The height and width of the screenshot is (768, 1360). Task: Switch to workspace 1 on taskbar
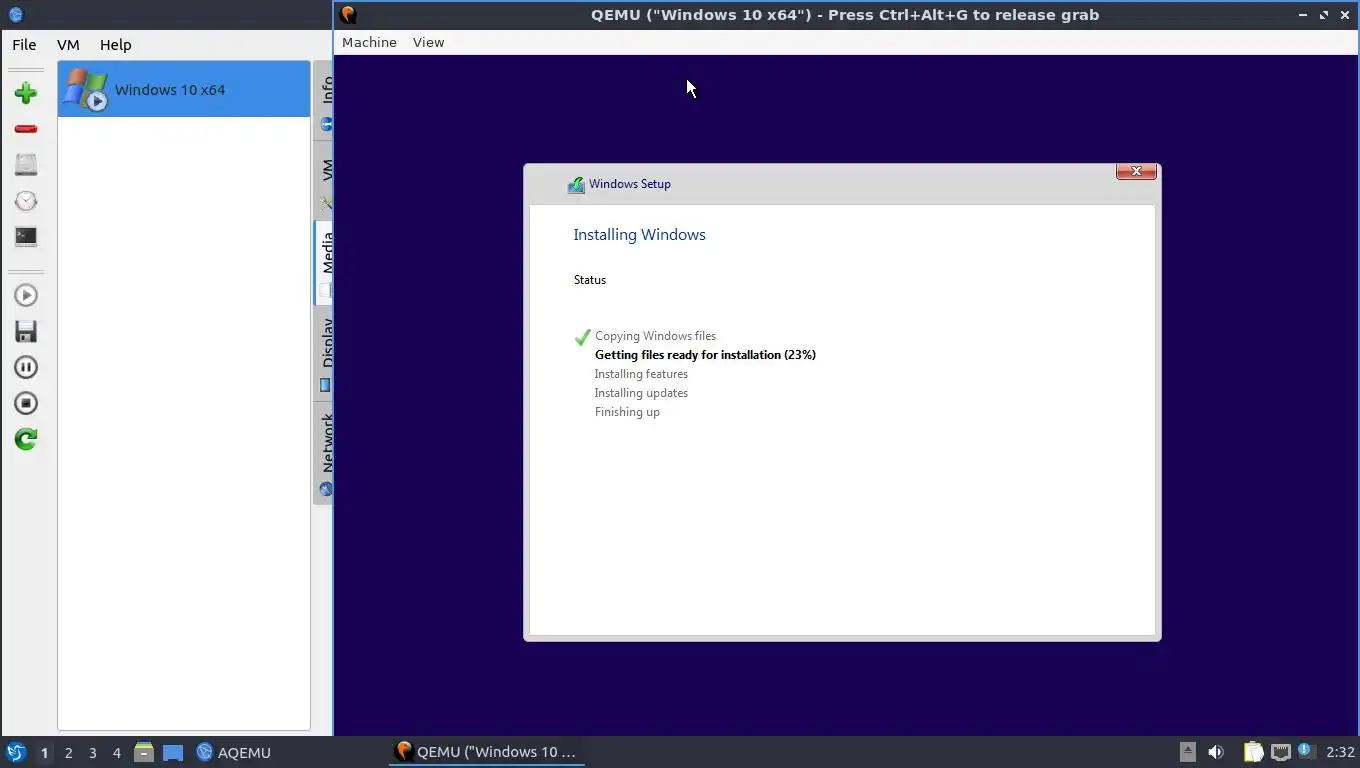(x=44, y=752)
